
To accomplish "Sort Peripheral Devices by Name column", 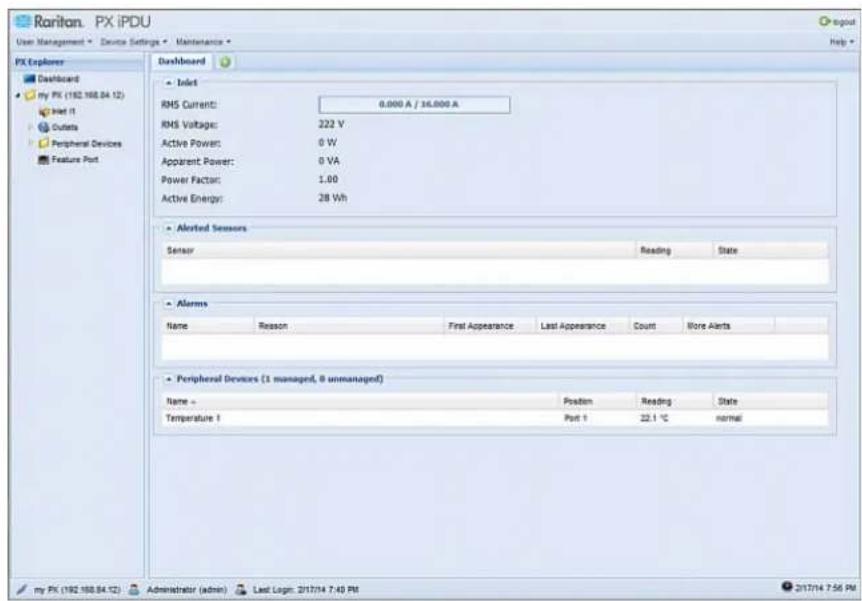I will click(360, 401).
